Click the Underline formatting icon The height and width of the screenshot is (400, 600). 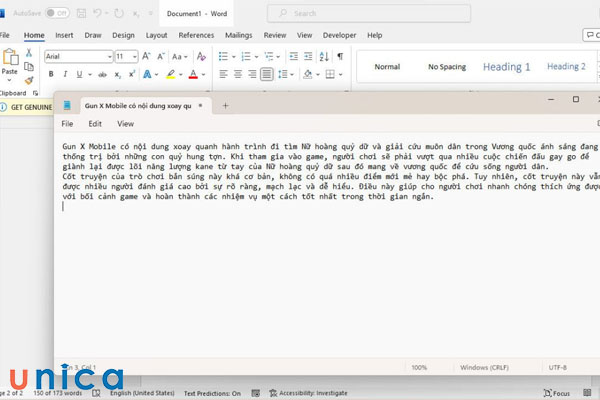tap(79, 74)
